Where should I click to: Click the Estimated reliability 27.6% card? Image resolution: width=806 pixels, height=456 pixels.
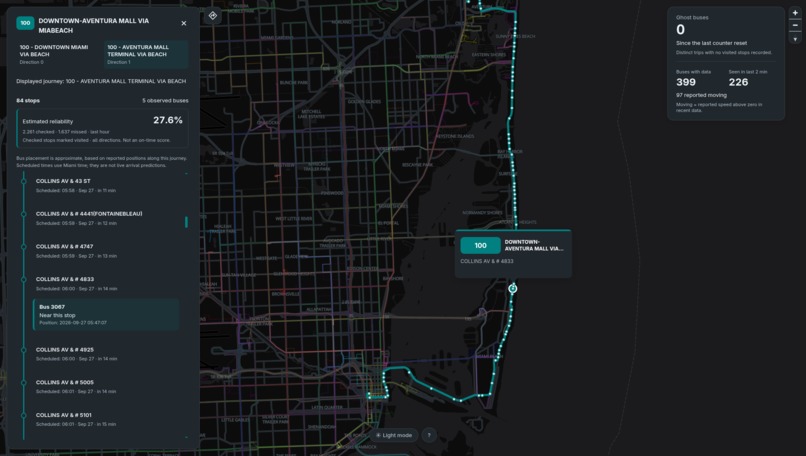102,129
